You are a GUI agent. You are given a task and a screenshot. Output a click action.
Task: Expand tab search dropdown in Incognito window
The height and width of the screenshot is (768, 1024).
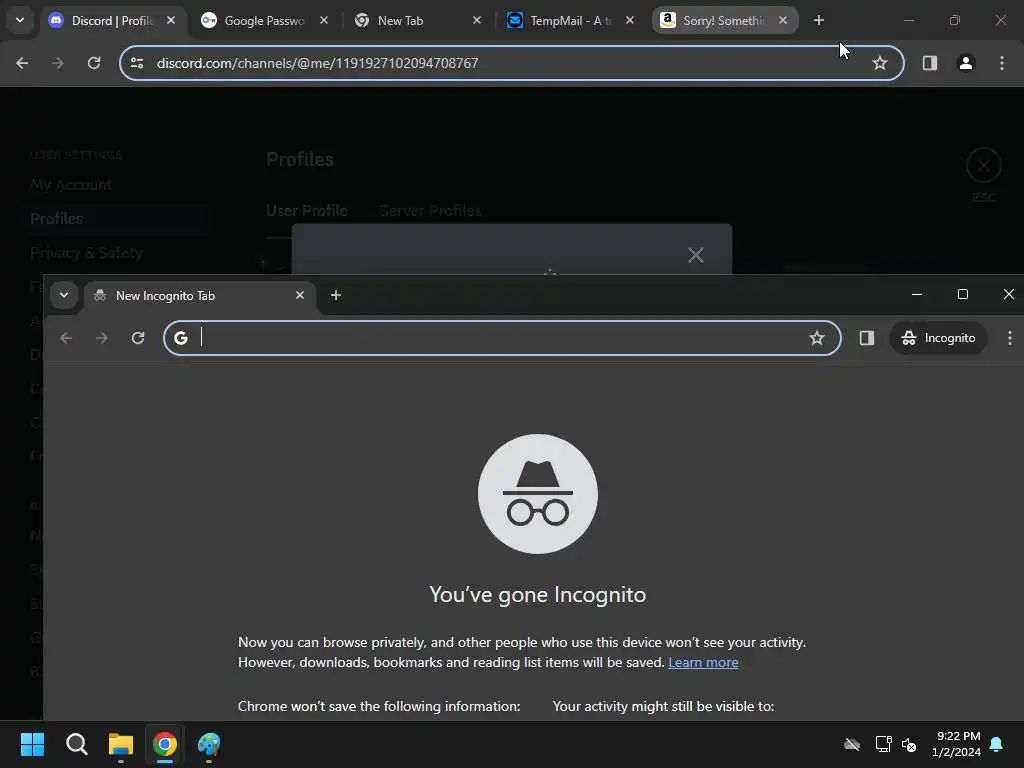(64, 295)
